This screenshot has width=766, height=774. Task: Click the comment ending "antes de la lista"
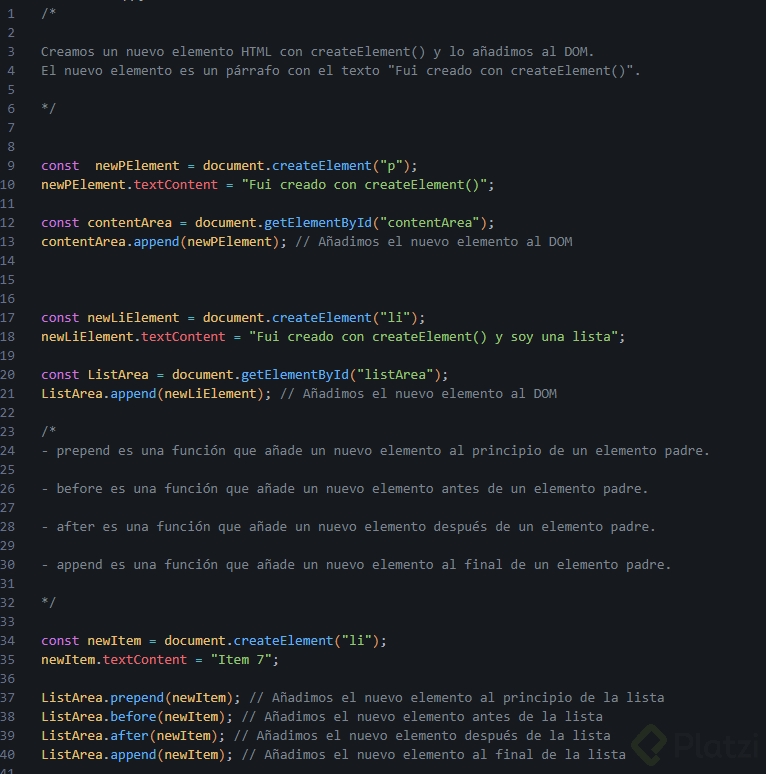coord(422,717)
